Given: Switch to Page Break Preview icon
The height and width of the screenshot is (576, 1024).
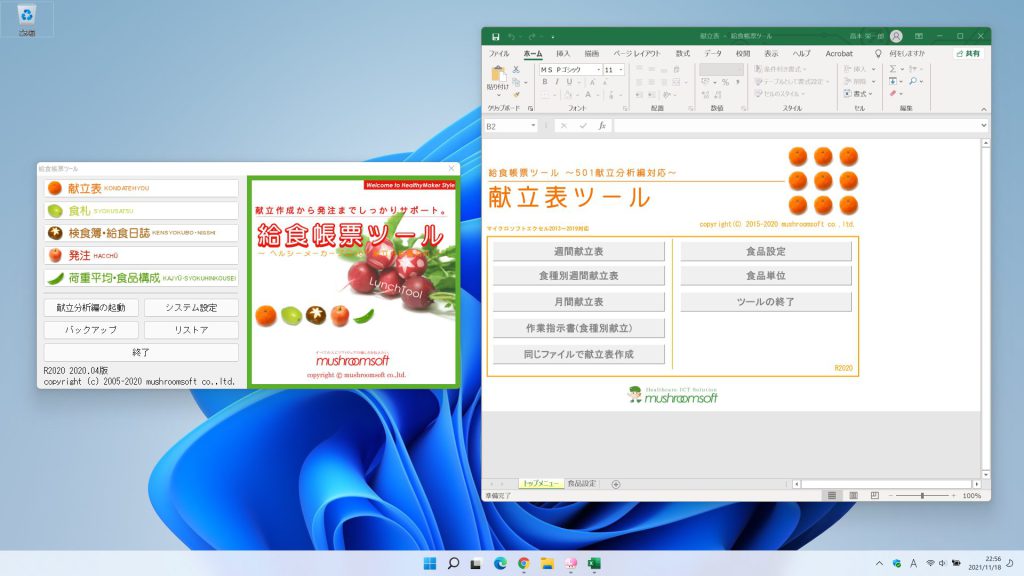Looking at the screenshot, I should 874,496.
